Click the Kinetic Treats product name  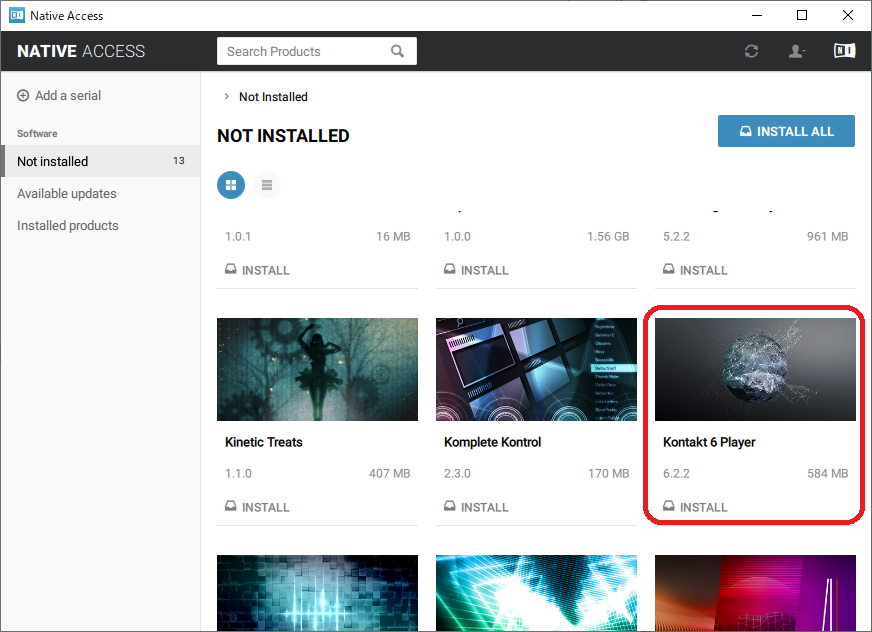tap(264, 442)
